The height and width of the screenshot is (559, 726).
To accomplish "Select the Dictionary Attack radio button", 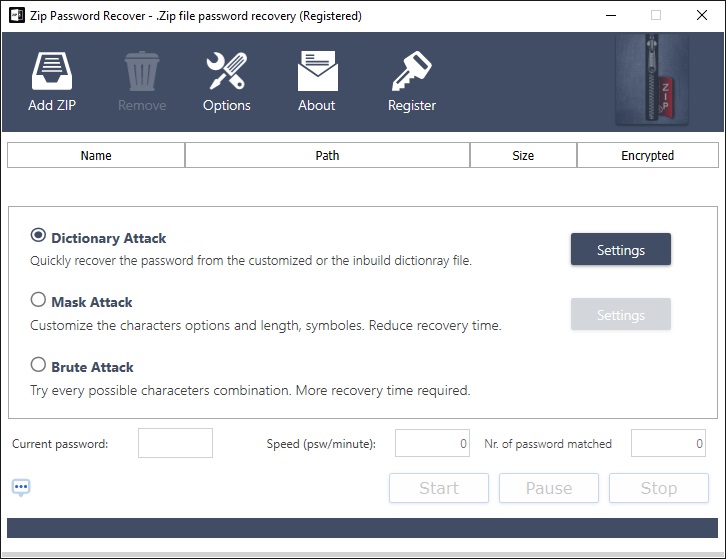I will coord(38,235).
